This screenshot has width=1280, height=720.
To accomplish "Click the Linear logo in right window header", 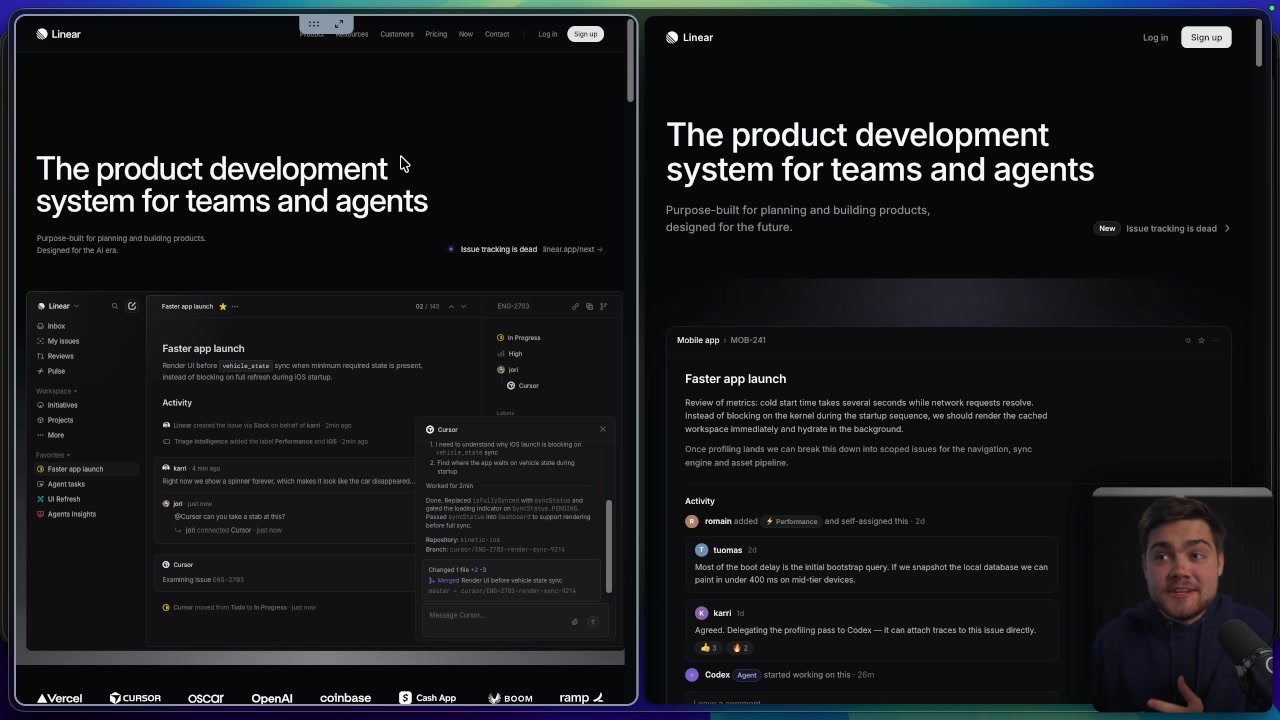I will point(690,37).
